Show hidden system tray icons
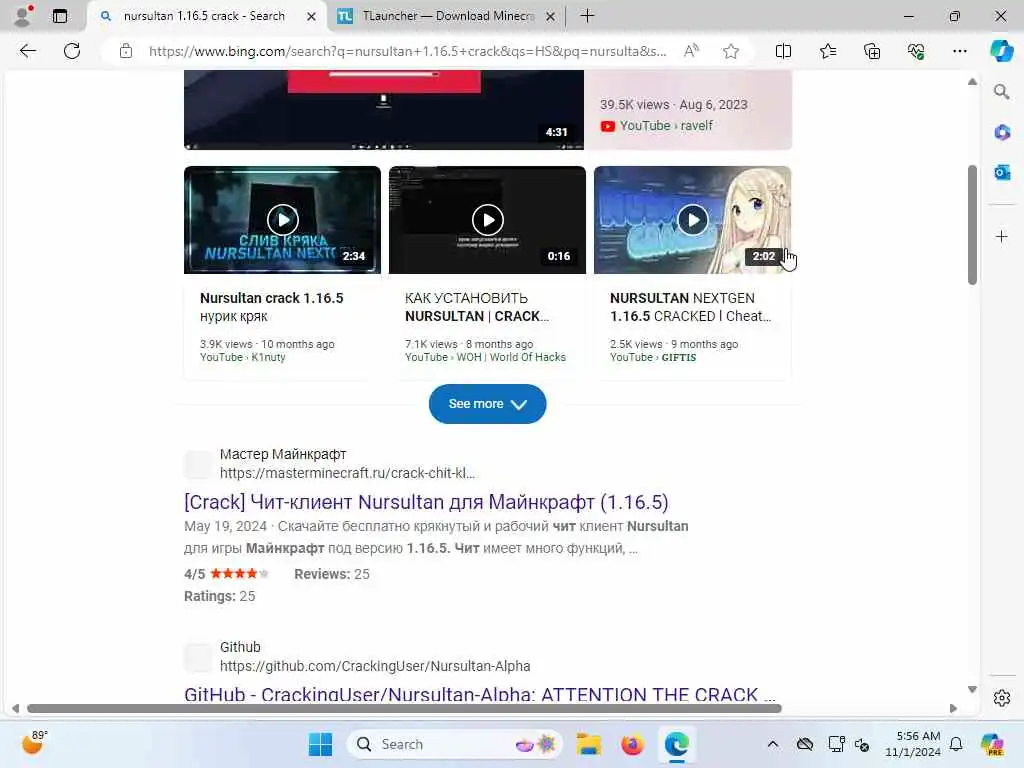The height and width of the screenshot is (768, 1024). [x=773, y=744]
